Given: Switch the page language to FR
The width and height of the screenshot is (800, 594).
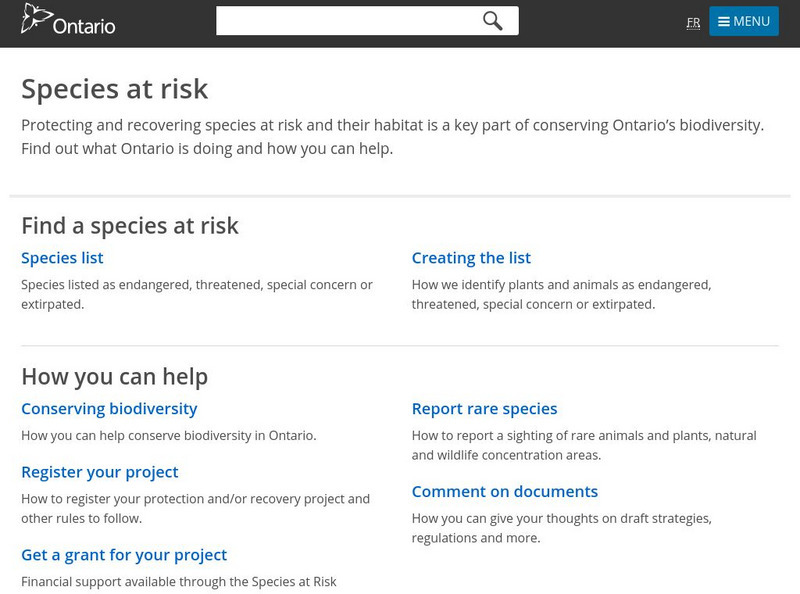Looking at the screenshot, I should (694, 22).
